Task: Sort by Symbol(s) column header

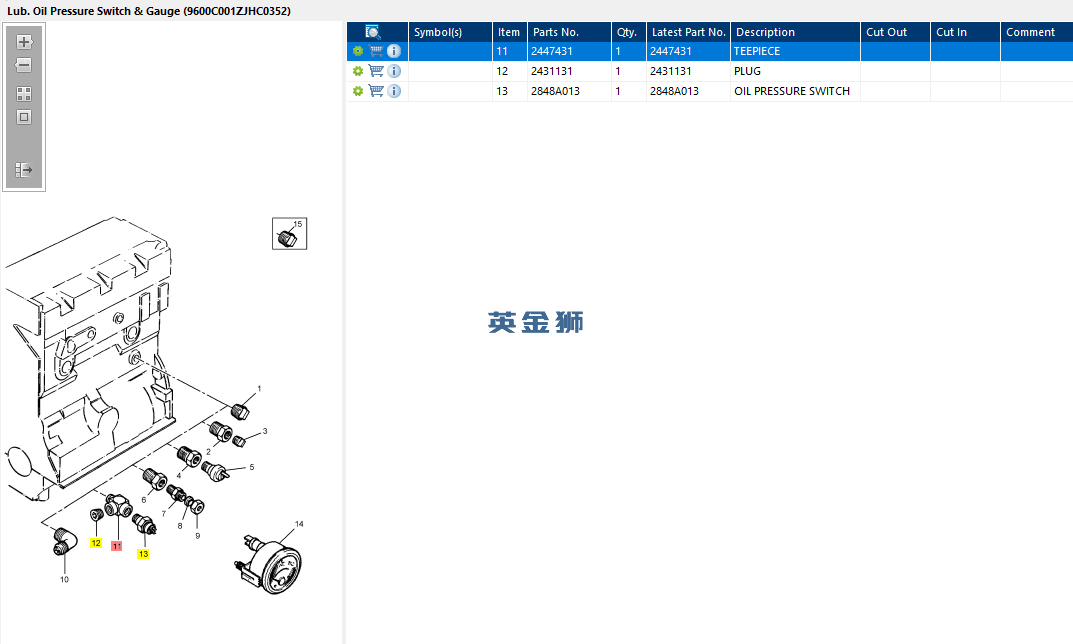Action: [450, 32]
